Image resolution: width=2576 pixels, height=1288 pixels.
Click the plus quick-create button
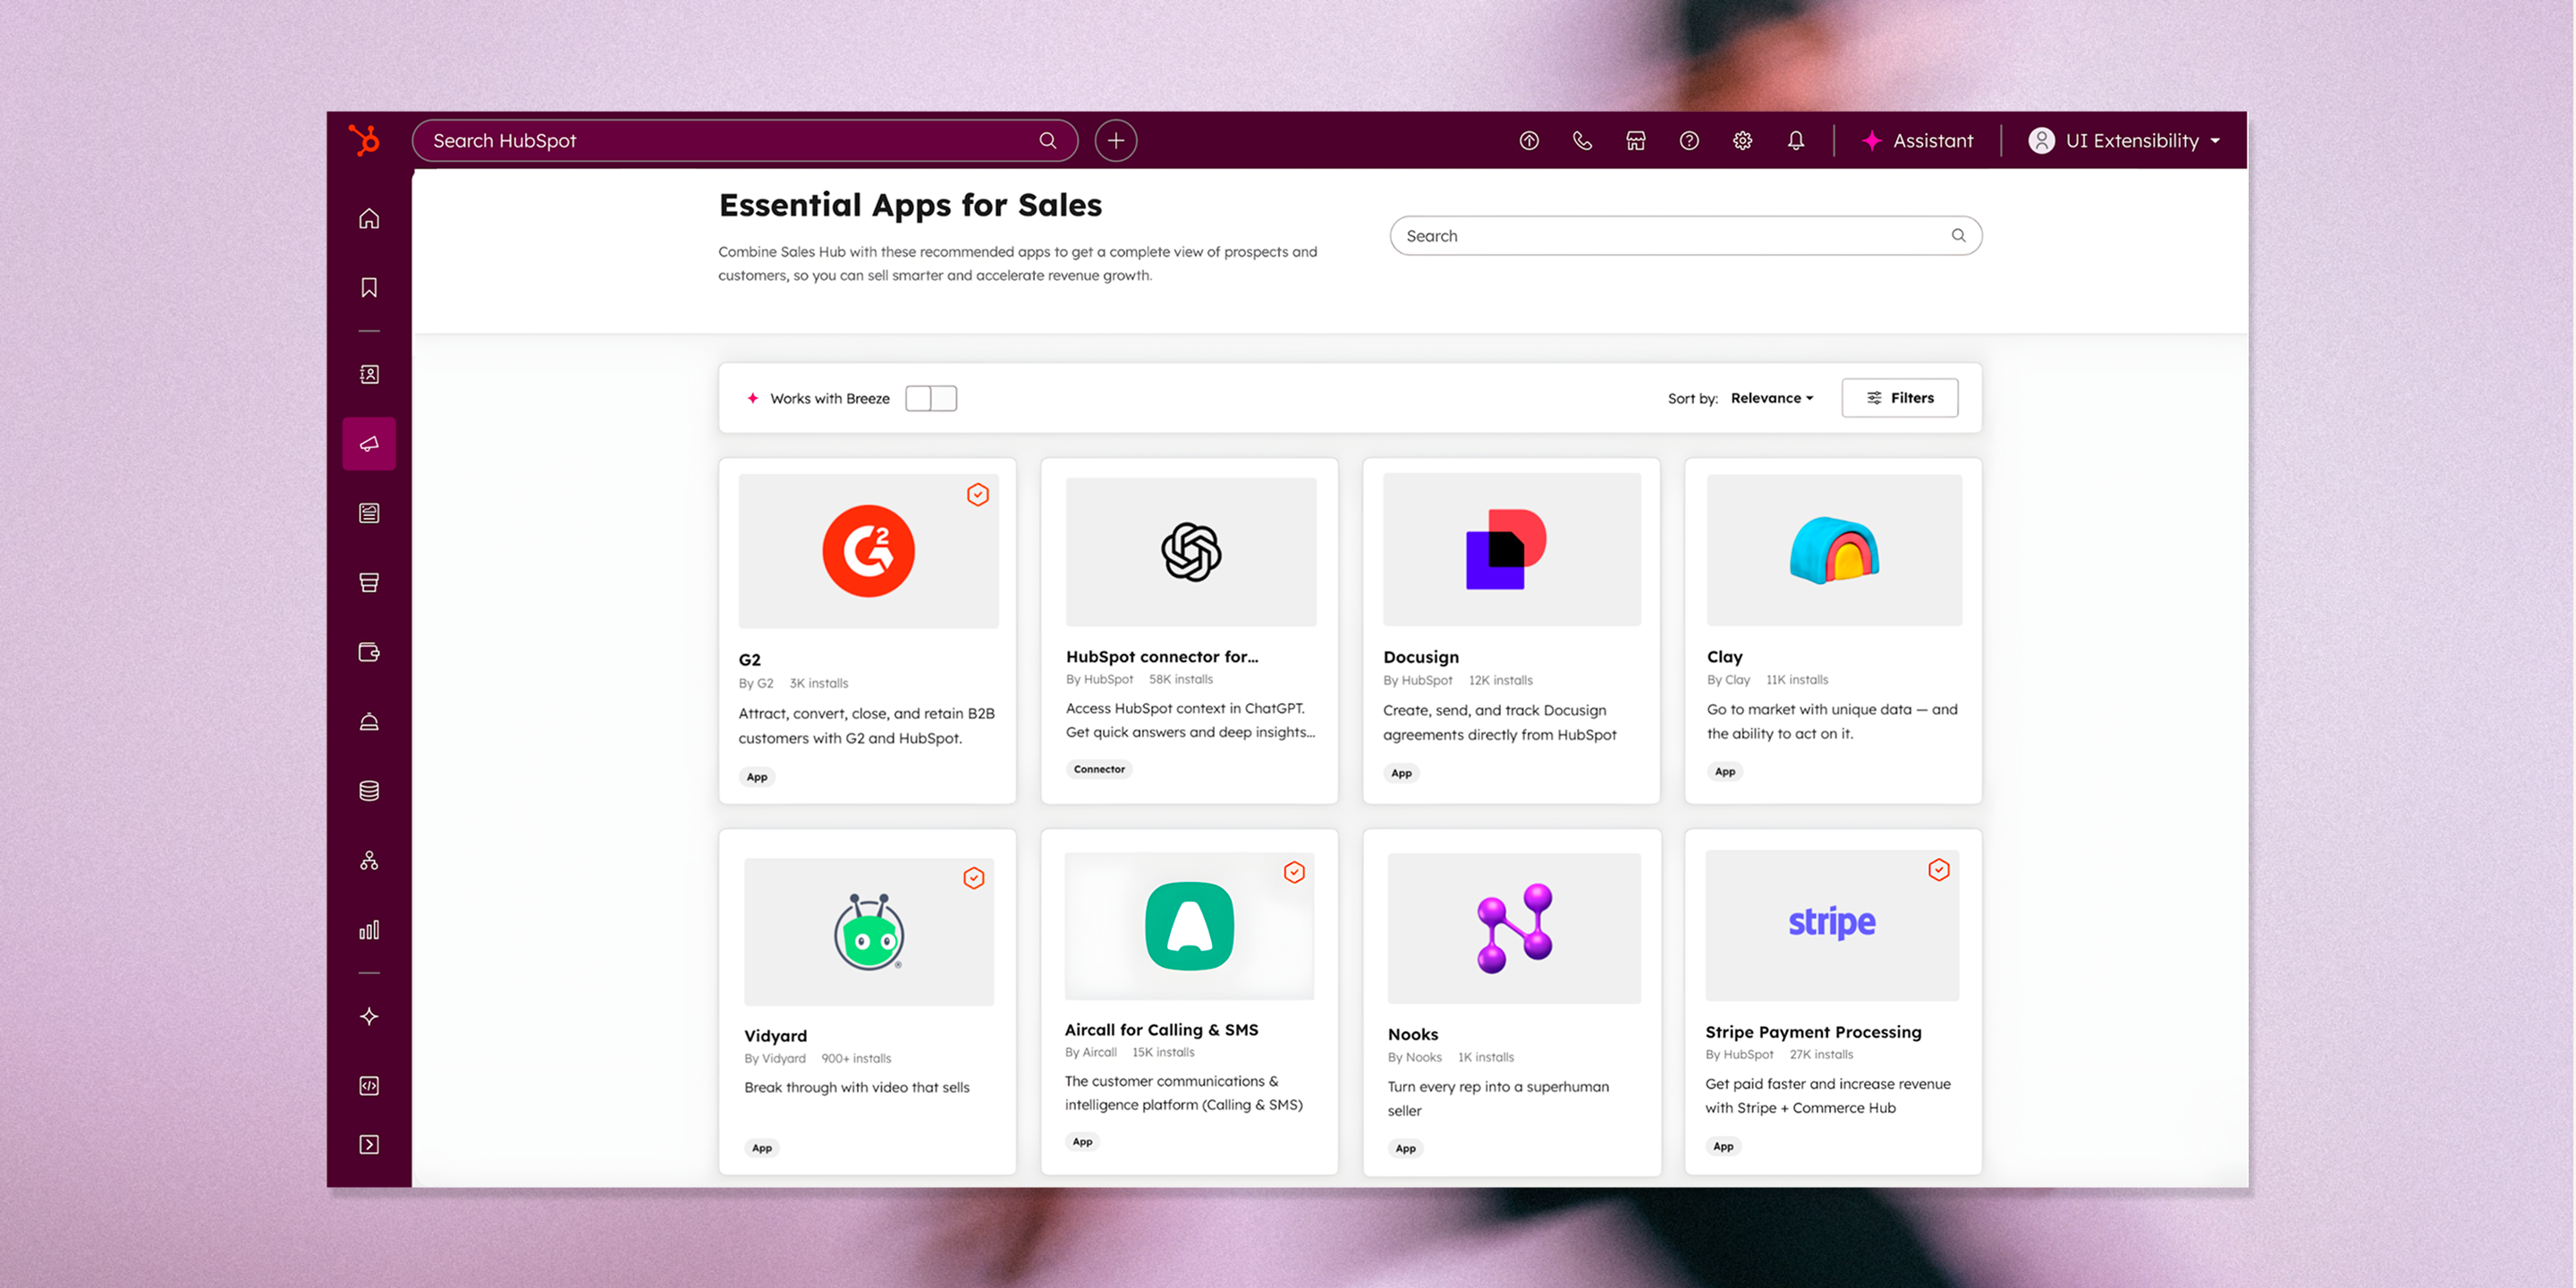pos(1115,141)
